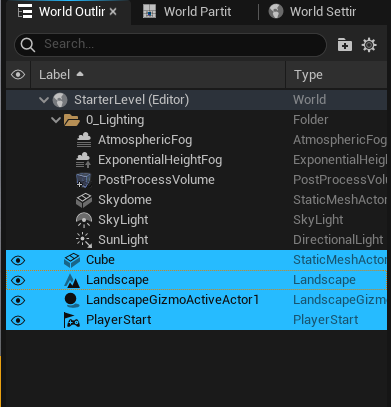
Task: Click the Skydome static mesh icon
Action: (x=84, y=200)
